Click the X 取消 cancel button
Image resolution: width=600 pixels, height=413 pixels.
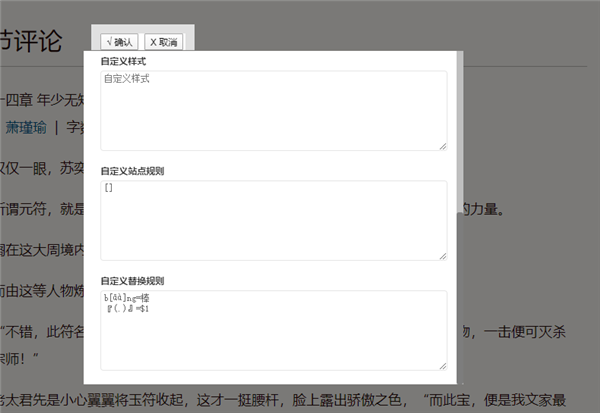163,42
